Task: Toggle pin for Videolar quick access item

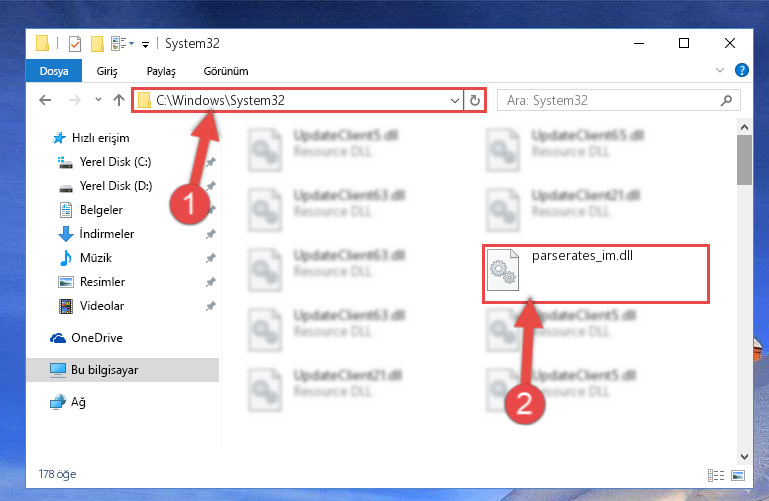Action: [x=211, y=306]
